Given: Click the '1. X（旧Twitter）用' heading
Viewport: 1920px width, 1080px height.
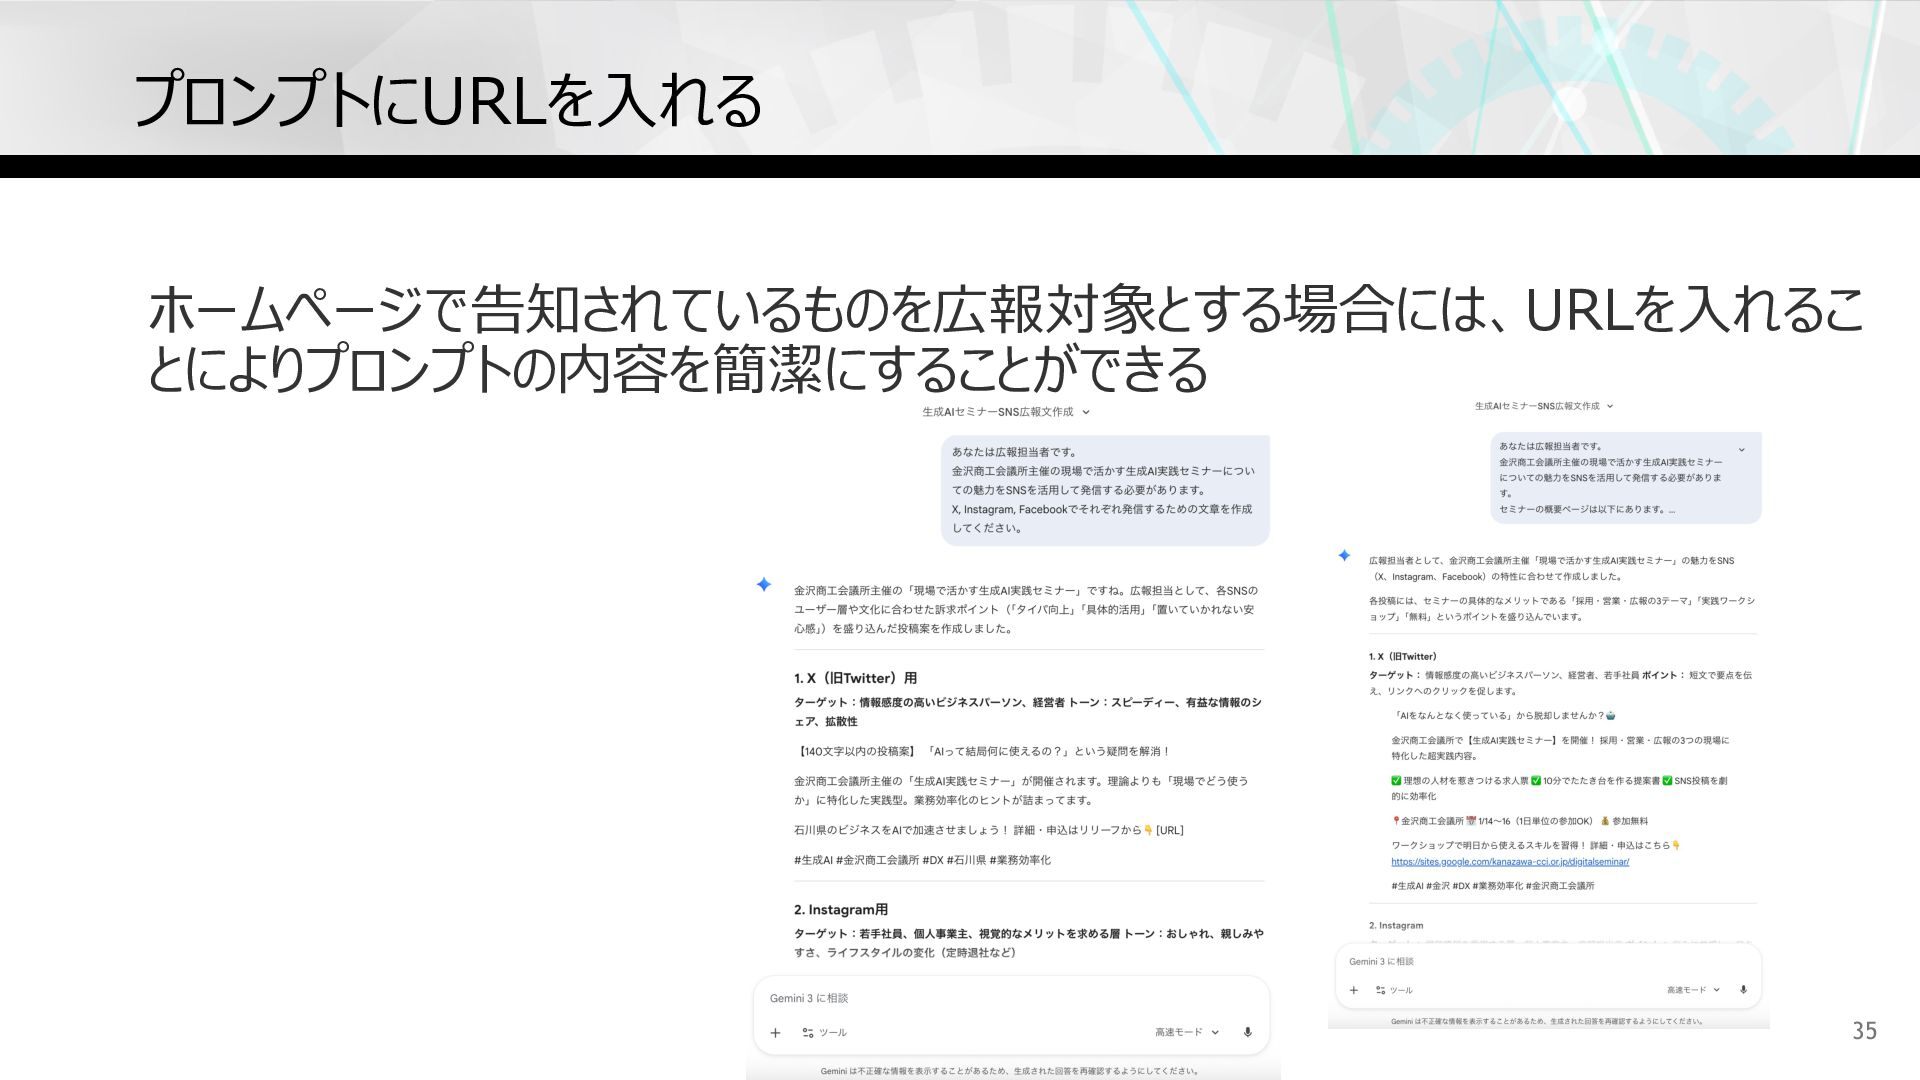Looking at the screenshot, I should click(x=855, y=678).
